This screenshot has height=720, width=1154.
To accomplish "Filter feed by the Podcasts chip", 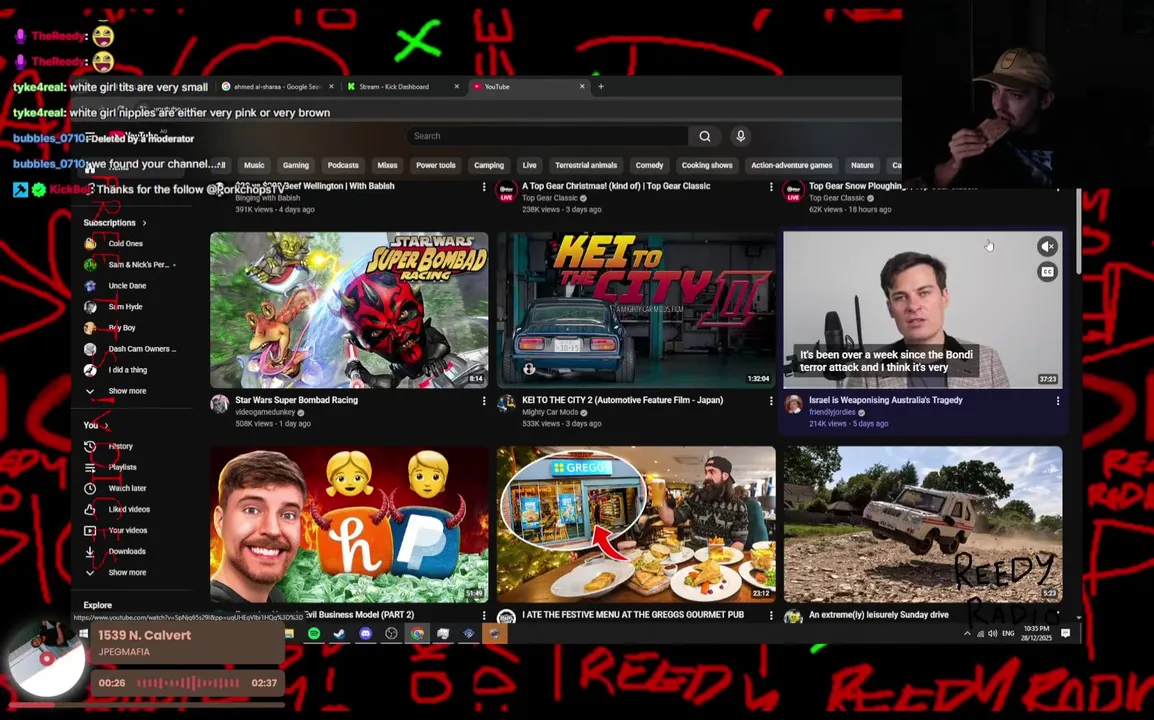I will [343, 166].
